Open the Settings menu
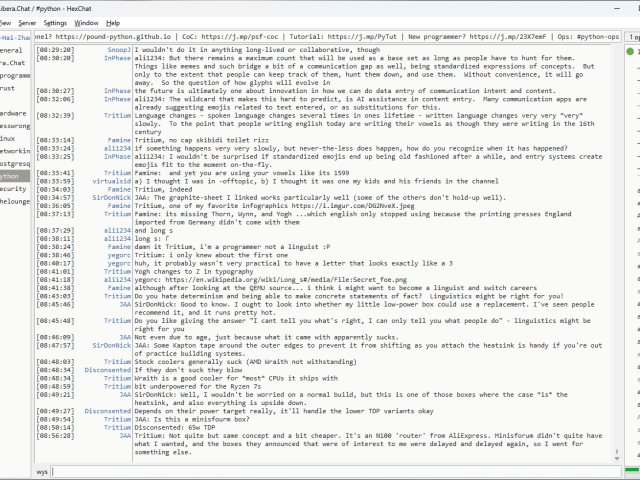Viewport: 640px width, 480px height. click(x=55, y=22)
